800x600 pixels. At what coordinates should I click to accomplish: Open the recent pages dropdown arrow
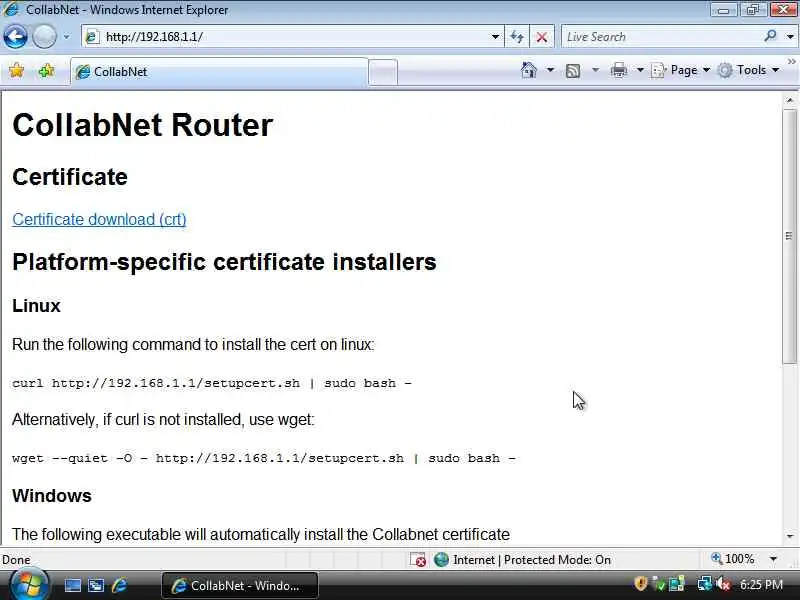coord(66,37)
